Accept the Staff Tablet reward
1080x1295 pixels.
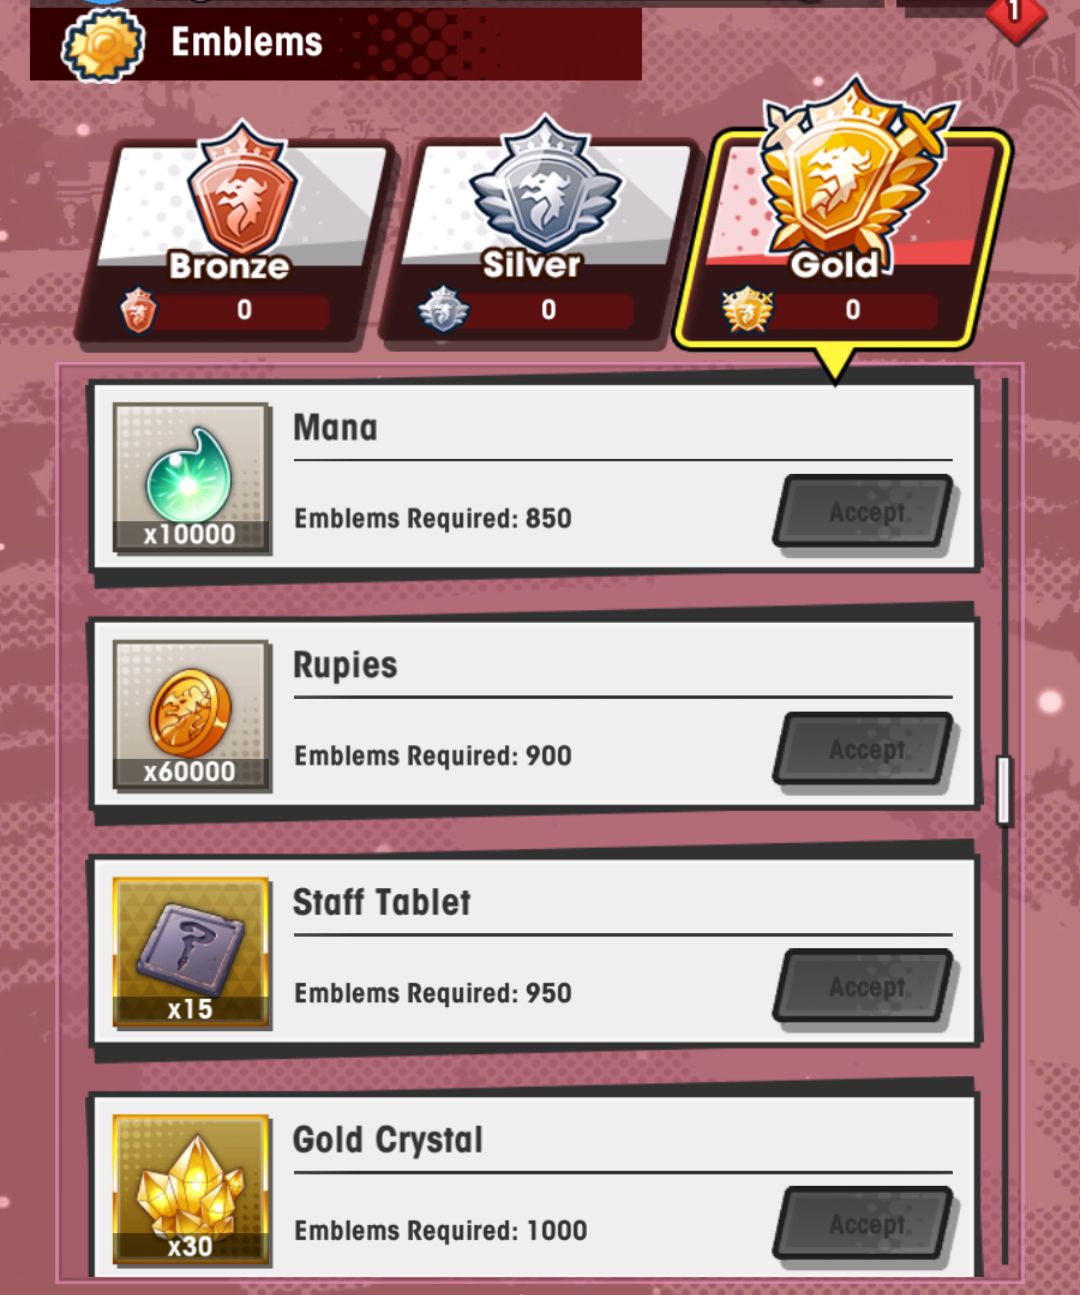tap(864, 986)
